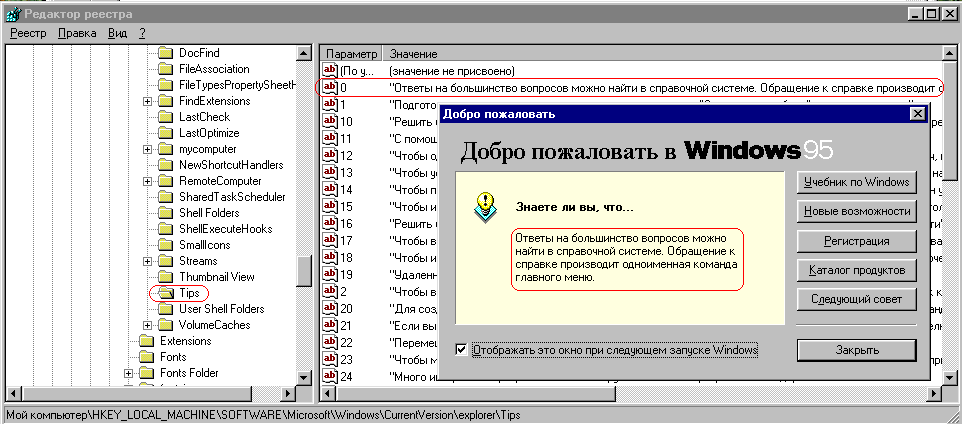Click the Shell Folders folder icon
Image resolution: width=962 pixels, height=424 pixels.
[x=166, y=212]
